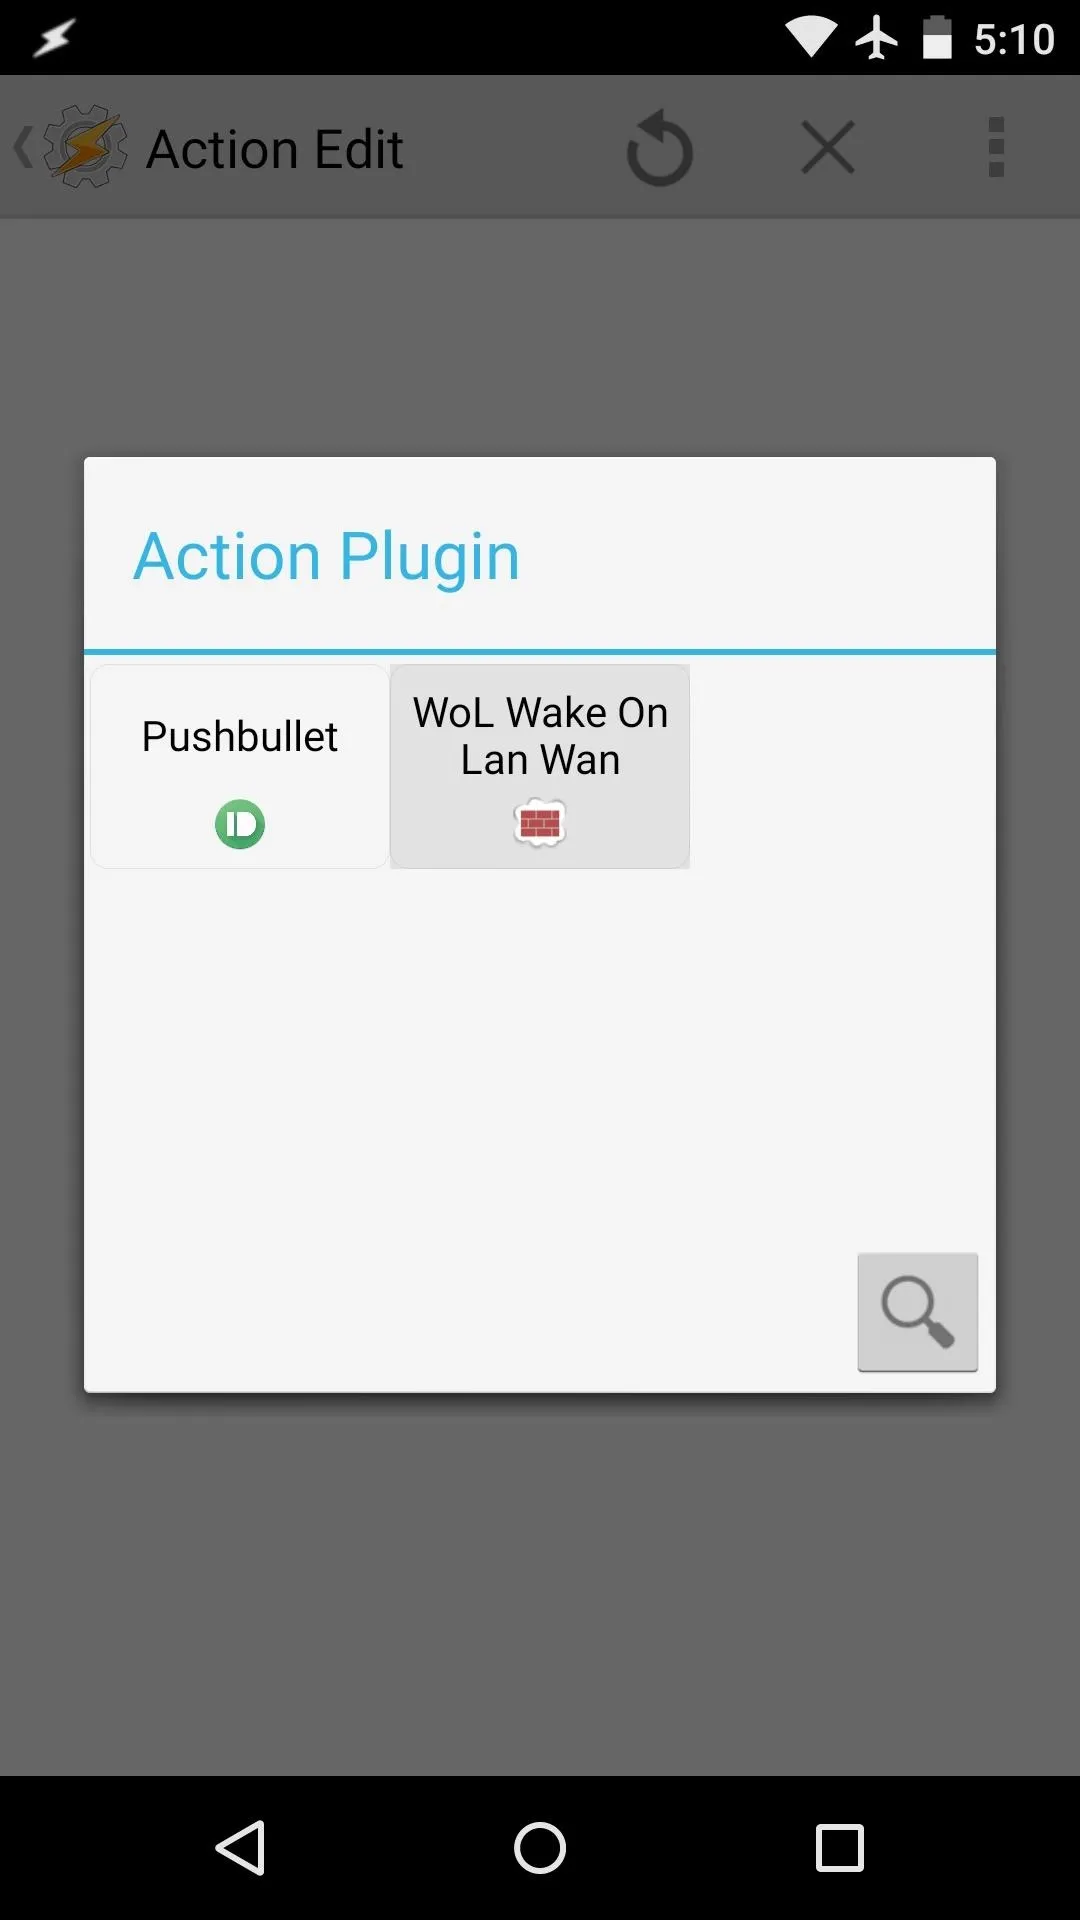The image size is (1080, 1920).
Task: Open the plugin search magnifier button
Action: (x=917, y=1311)
